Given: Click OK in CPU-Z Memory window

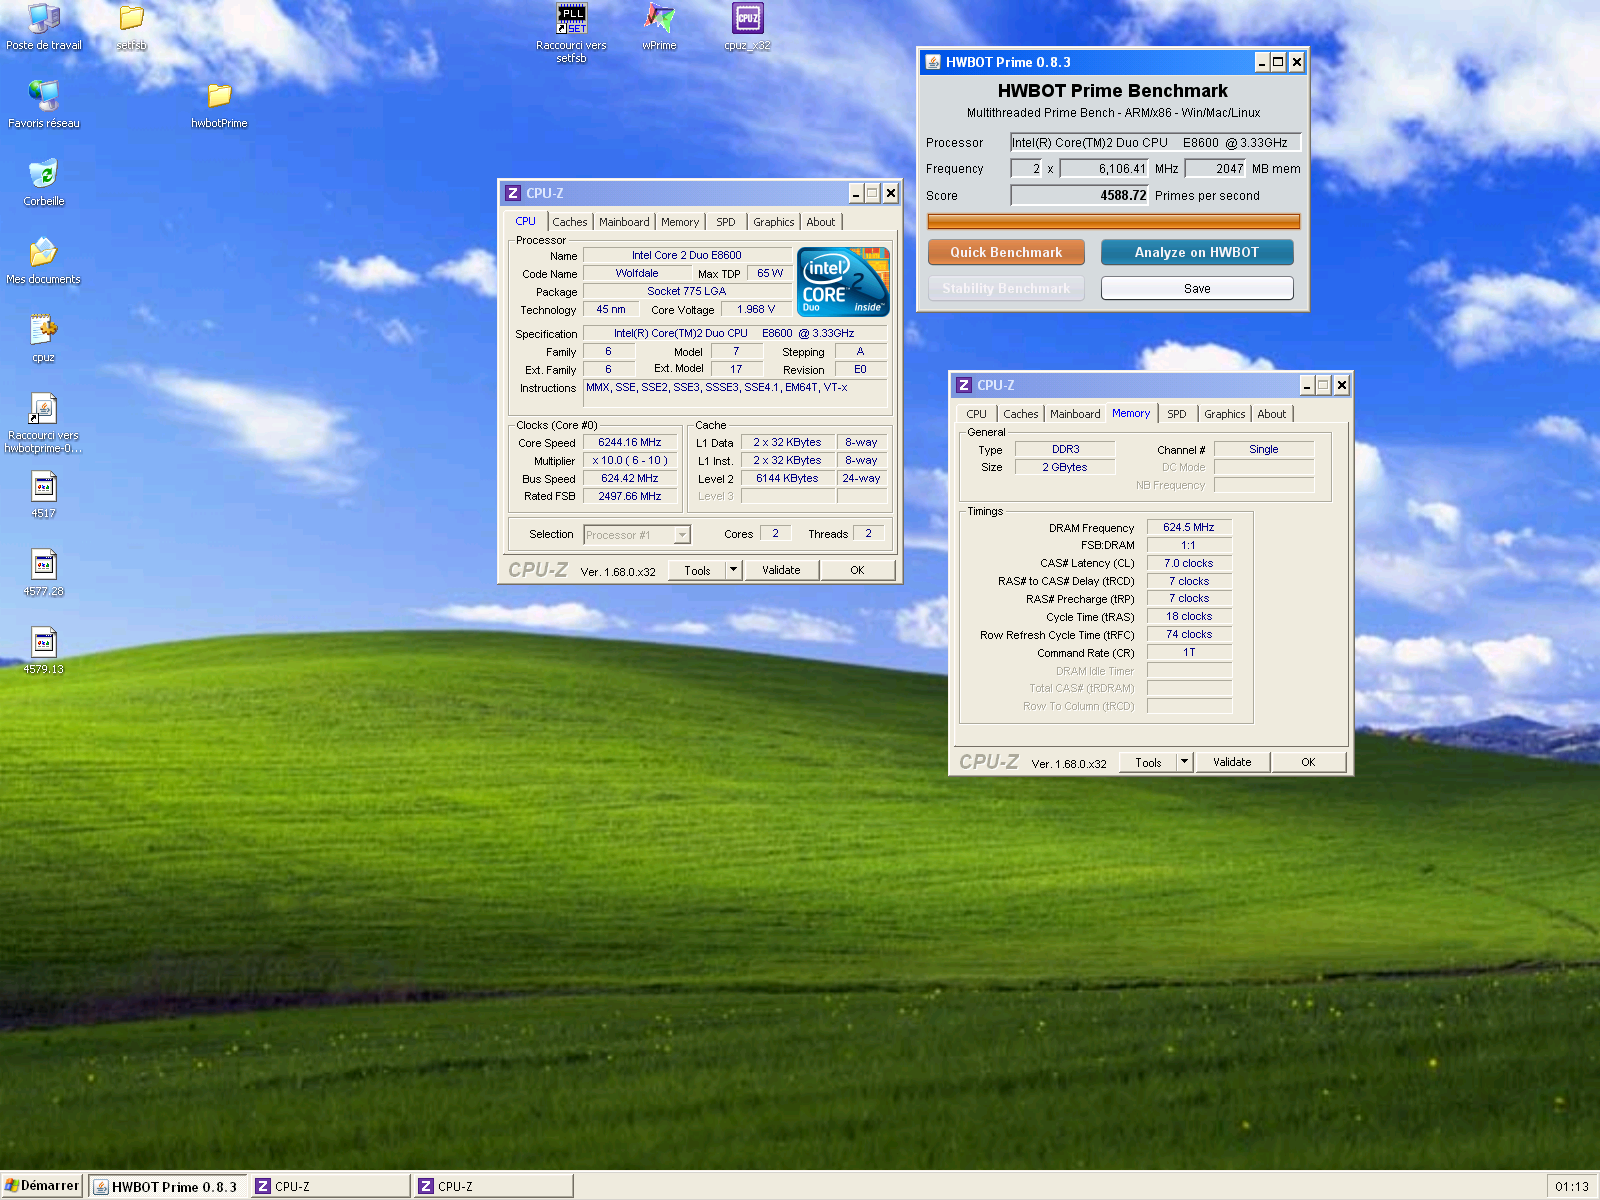Looking at the screenshot, I should coord(1308,762).
